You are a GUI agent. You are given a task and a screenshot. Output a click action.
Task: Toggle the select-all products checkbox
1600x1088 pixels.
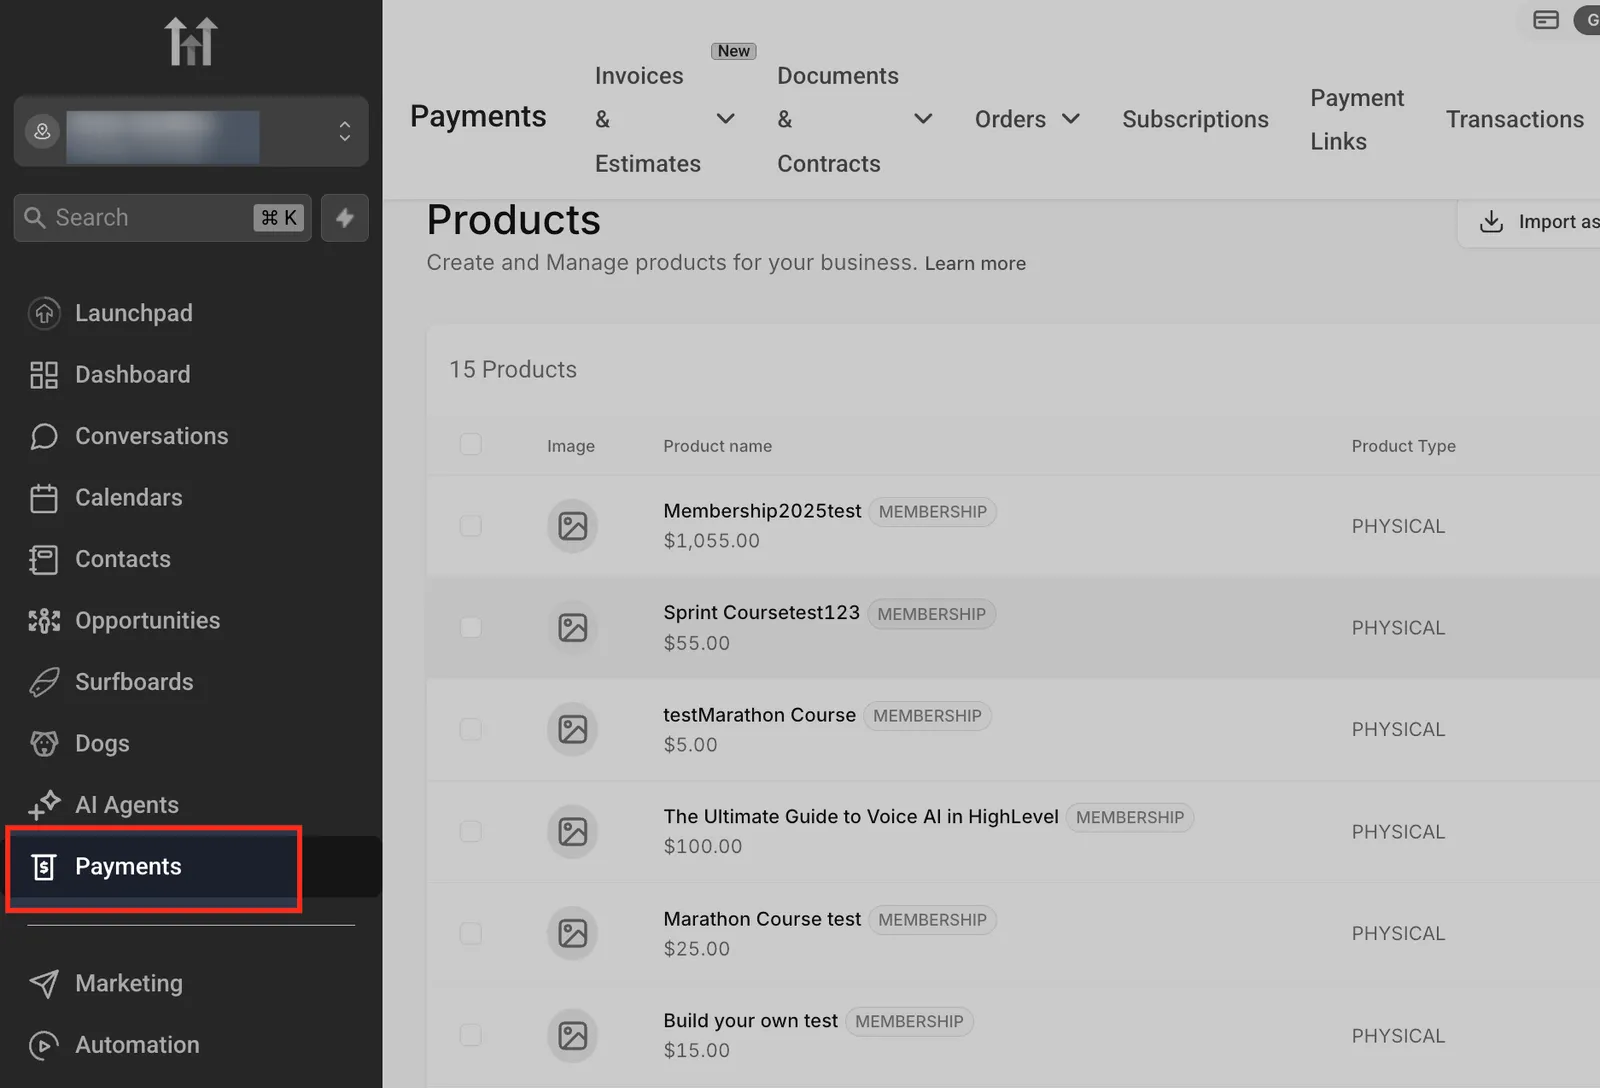tap(470, 444)
